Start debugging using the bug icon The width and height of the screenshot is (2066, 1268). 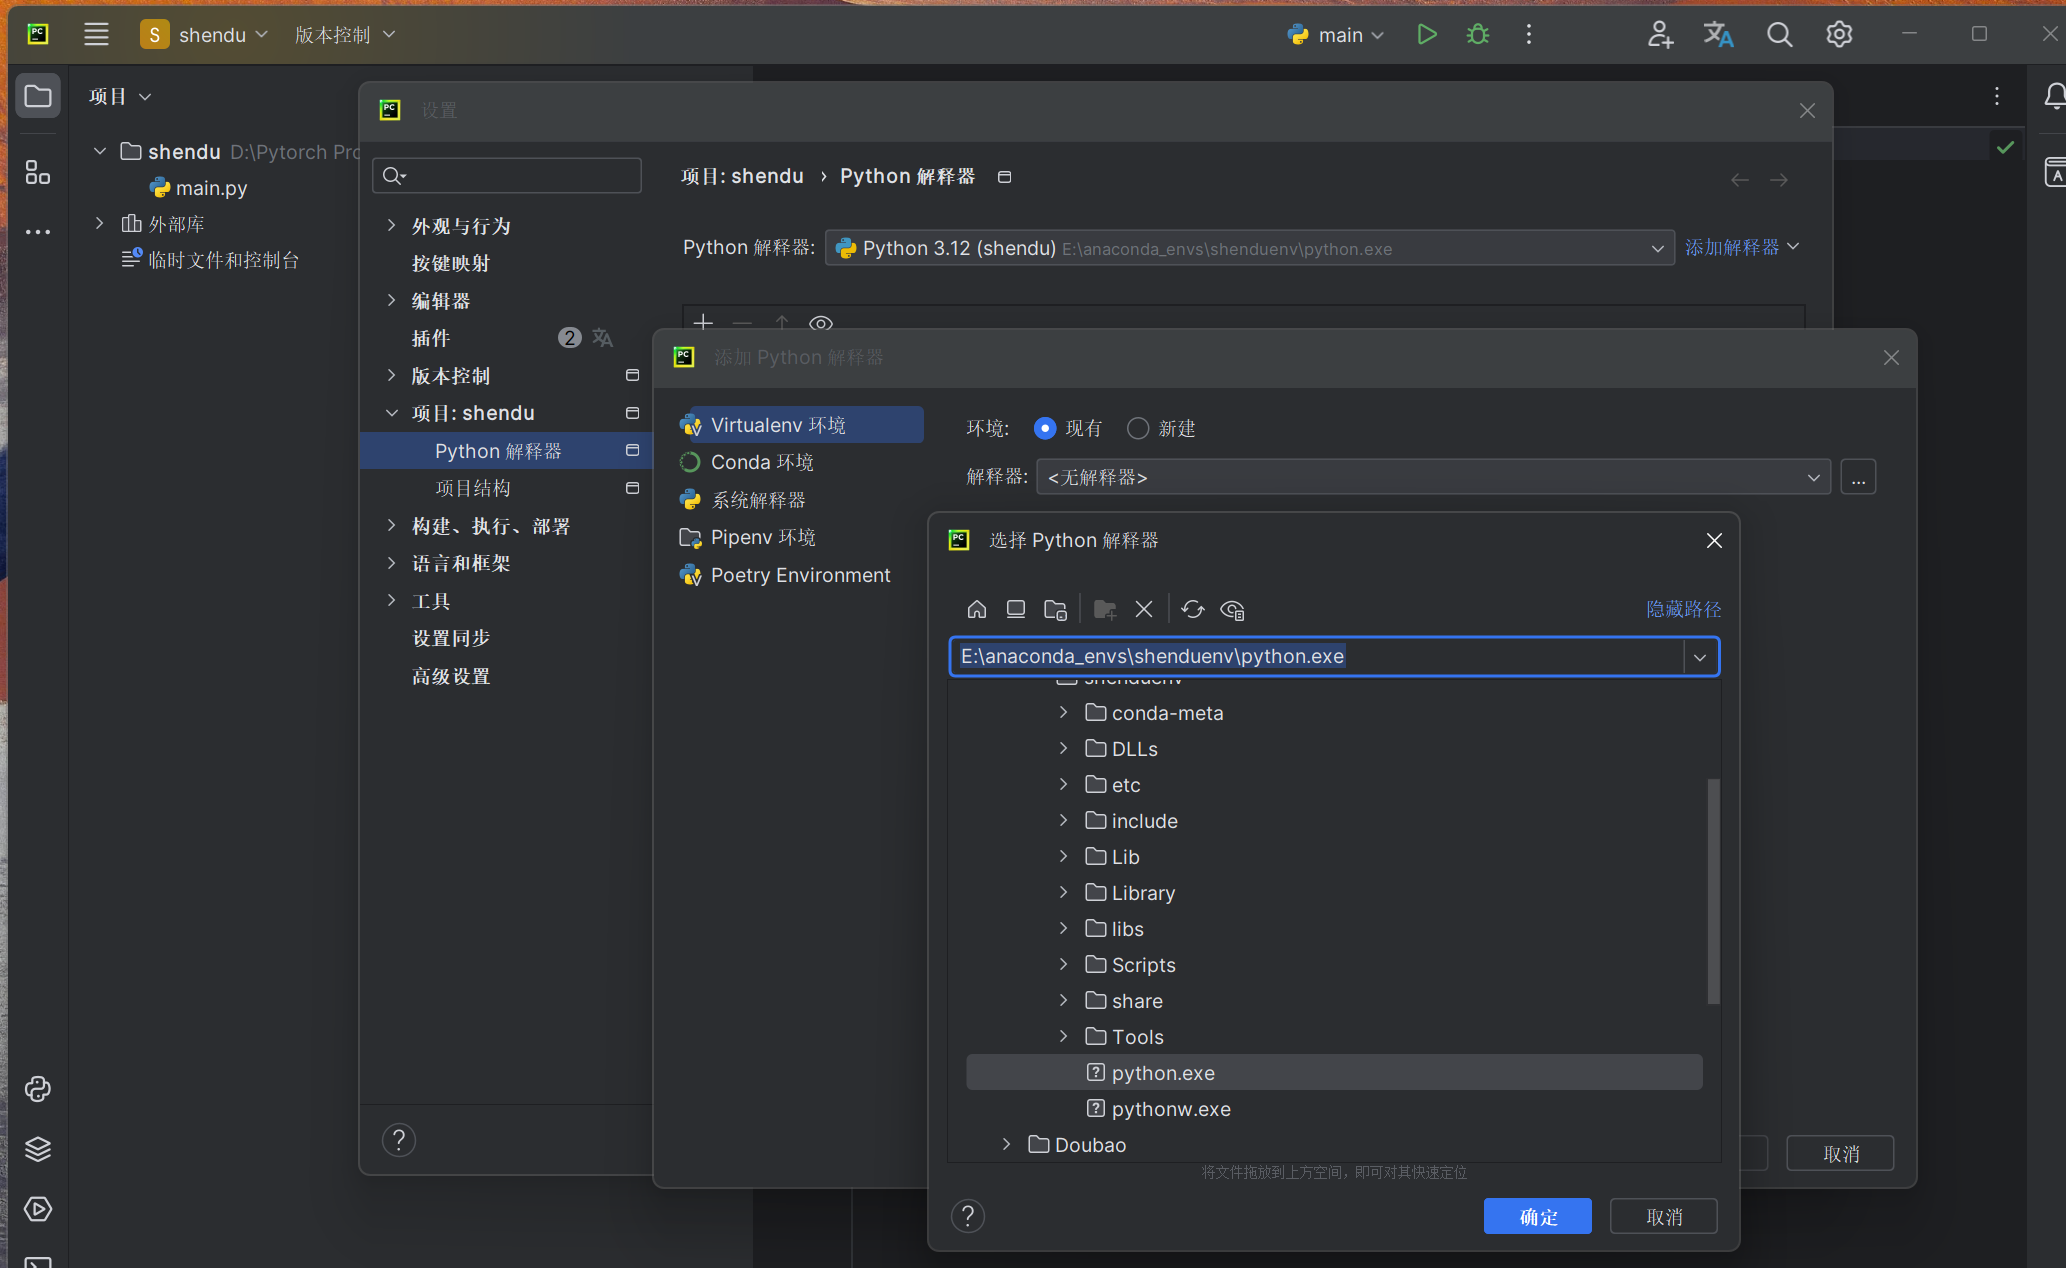[1478, 33]
